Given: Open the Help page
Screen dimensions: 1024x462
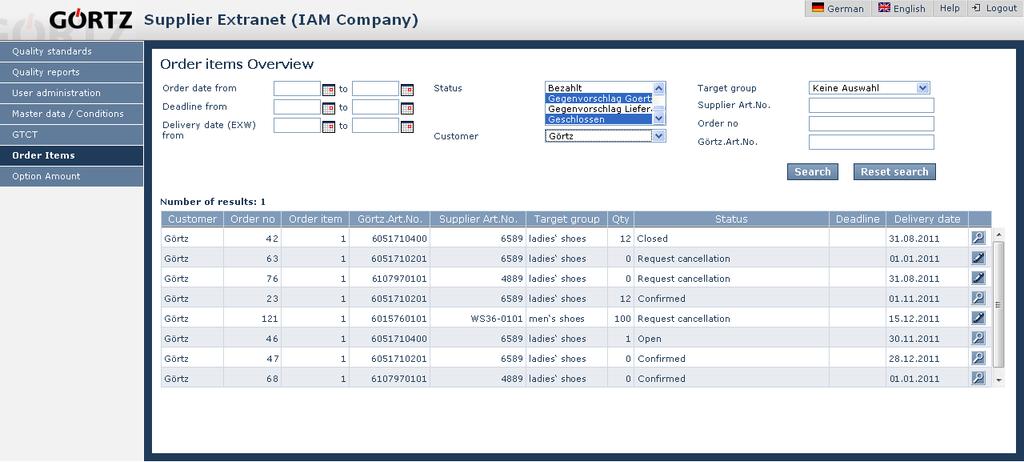Looking at the screenshot, I should [949, 8].
